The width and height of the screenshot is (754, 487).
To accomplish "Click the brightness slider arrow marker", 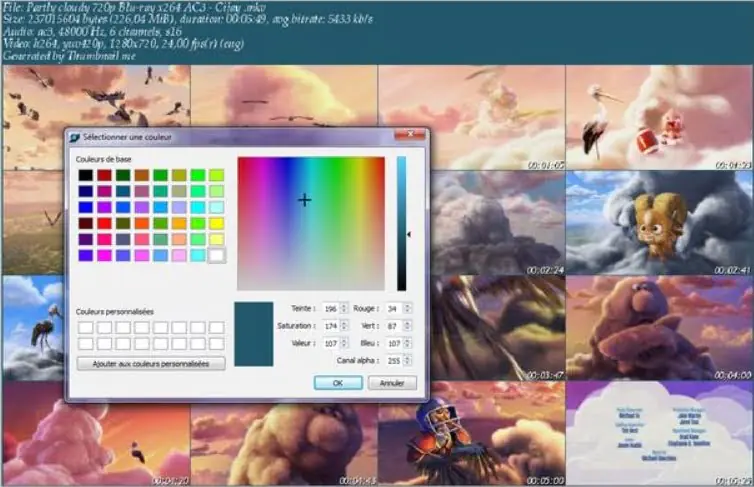I will pyautogui.click(x=408, y=235).
